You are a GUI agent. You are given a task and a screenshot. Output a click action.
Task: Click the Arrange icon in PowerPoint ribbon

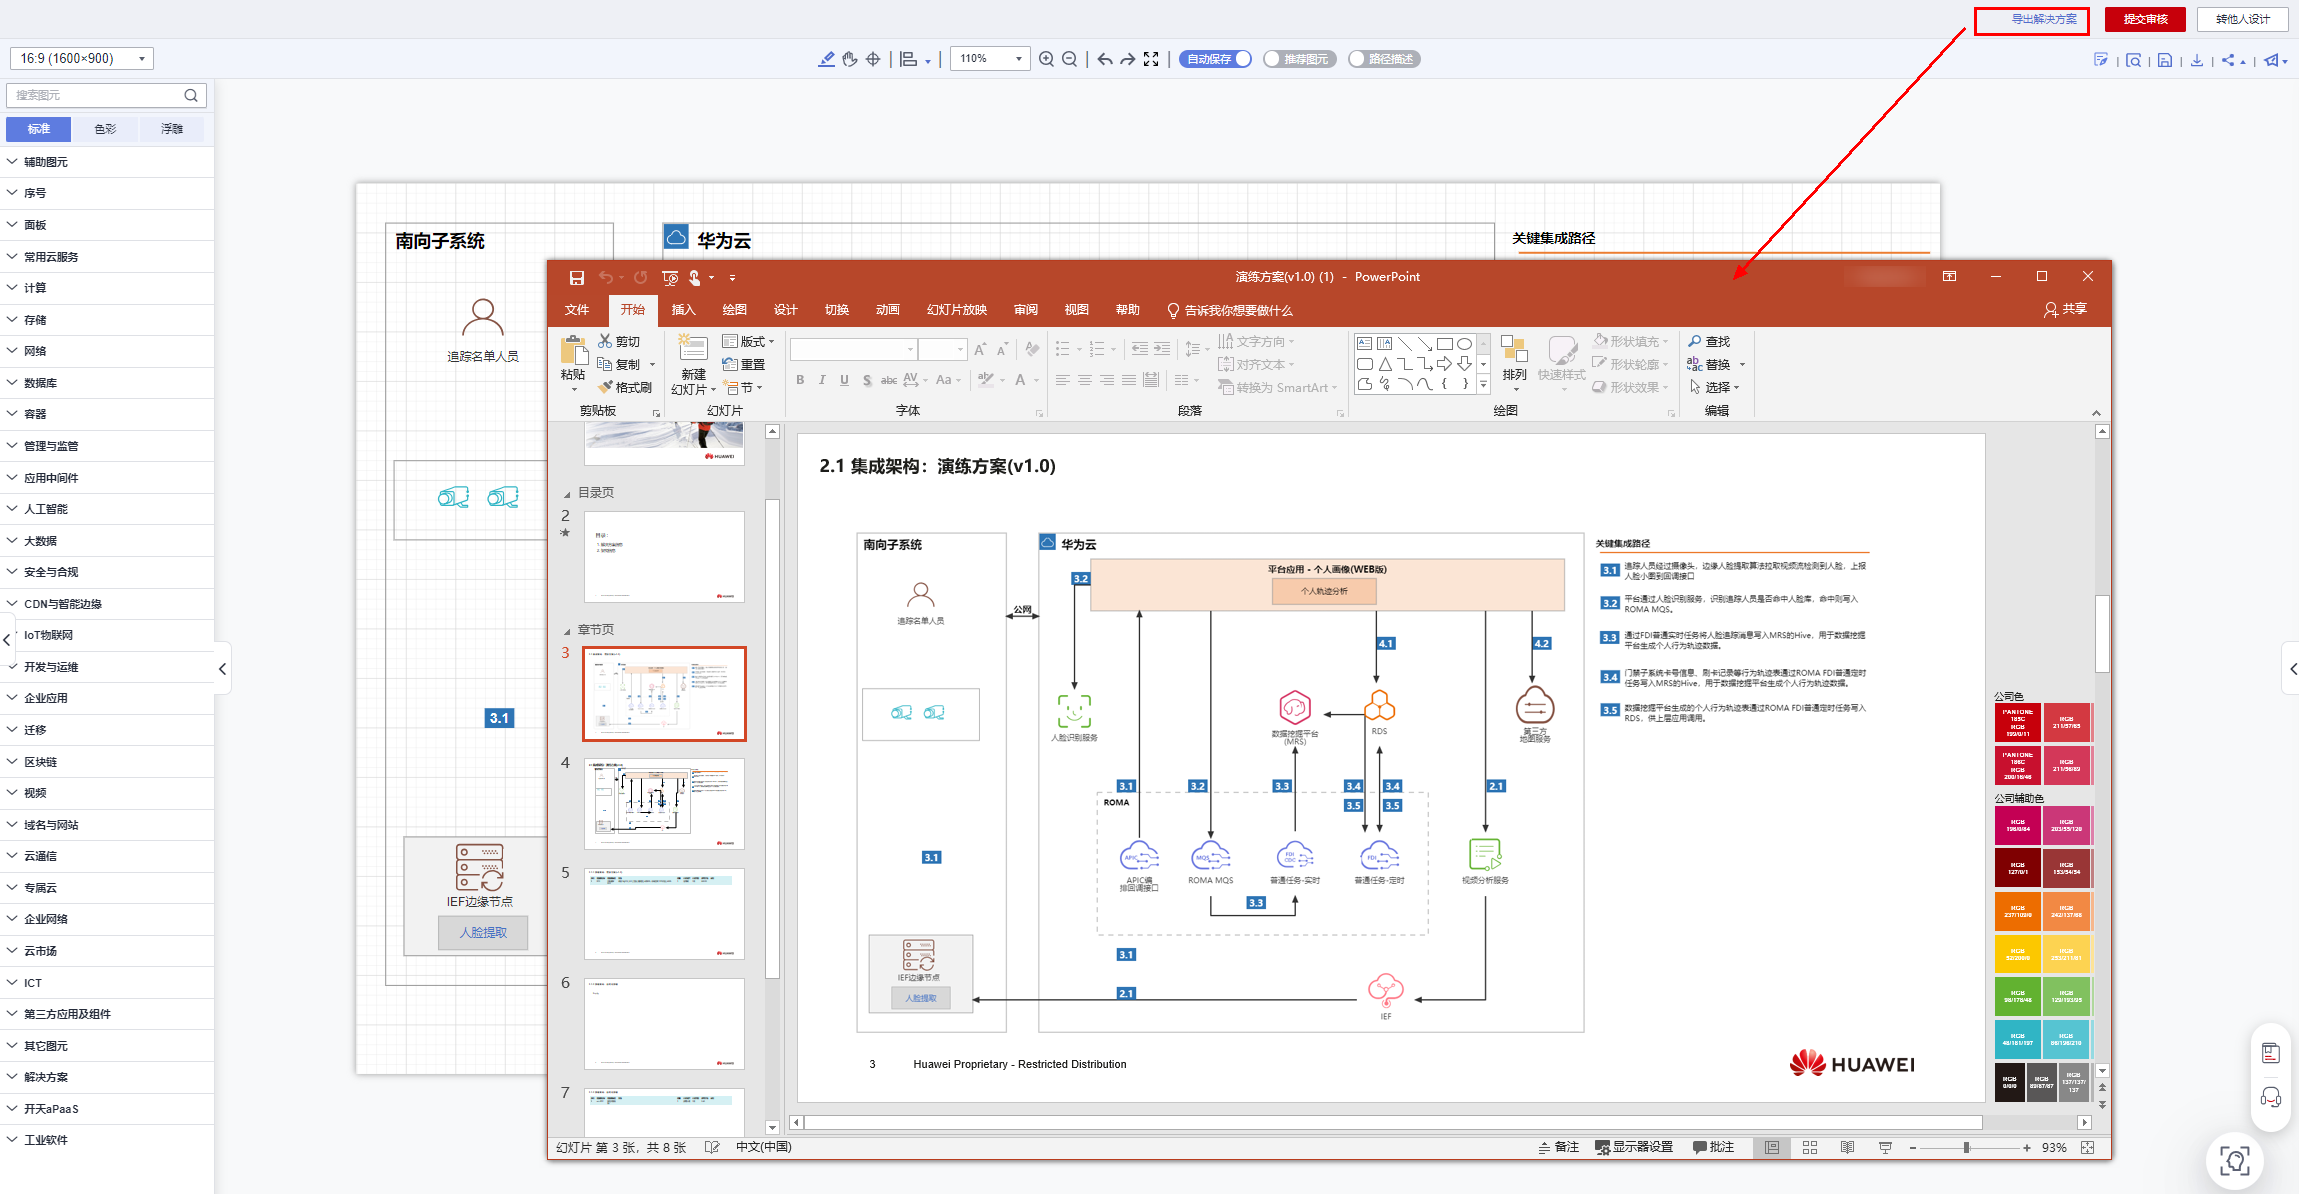point(1514,350)
